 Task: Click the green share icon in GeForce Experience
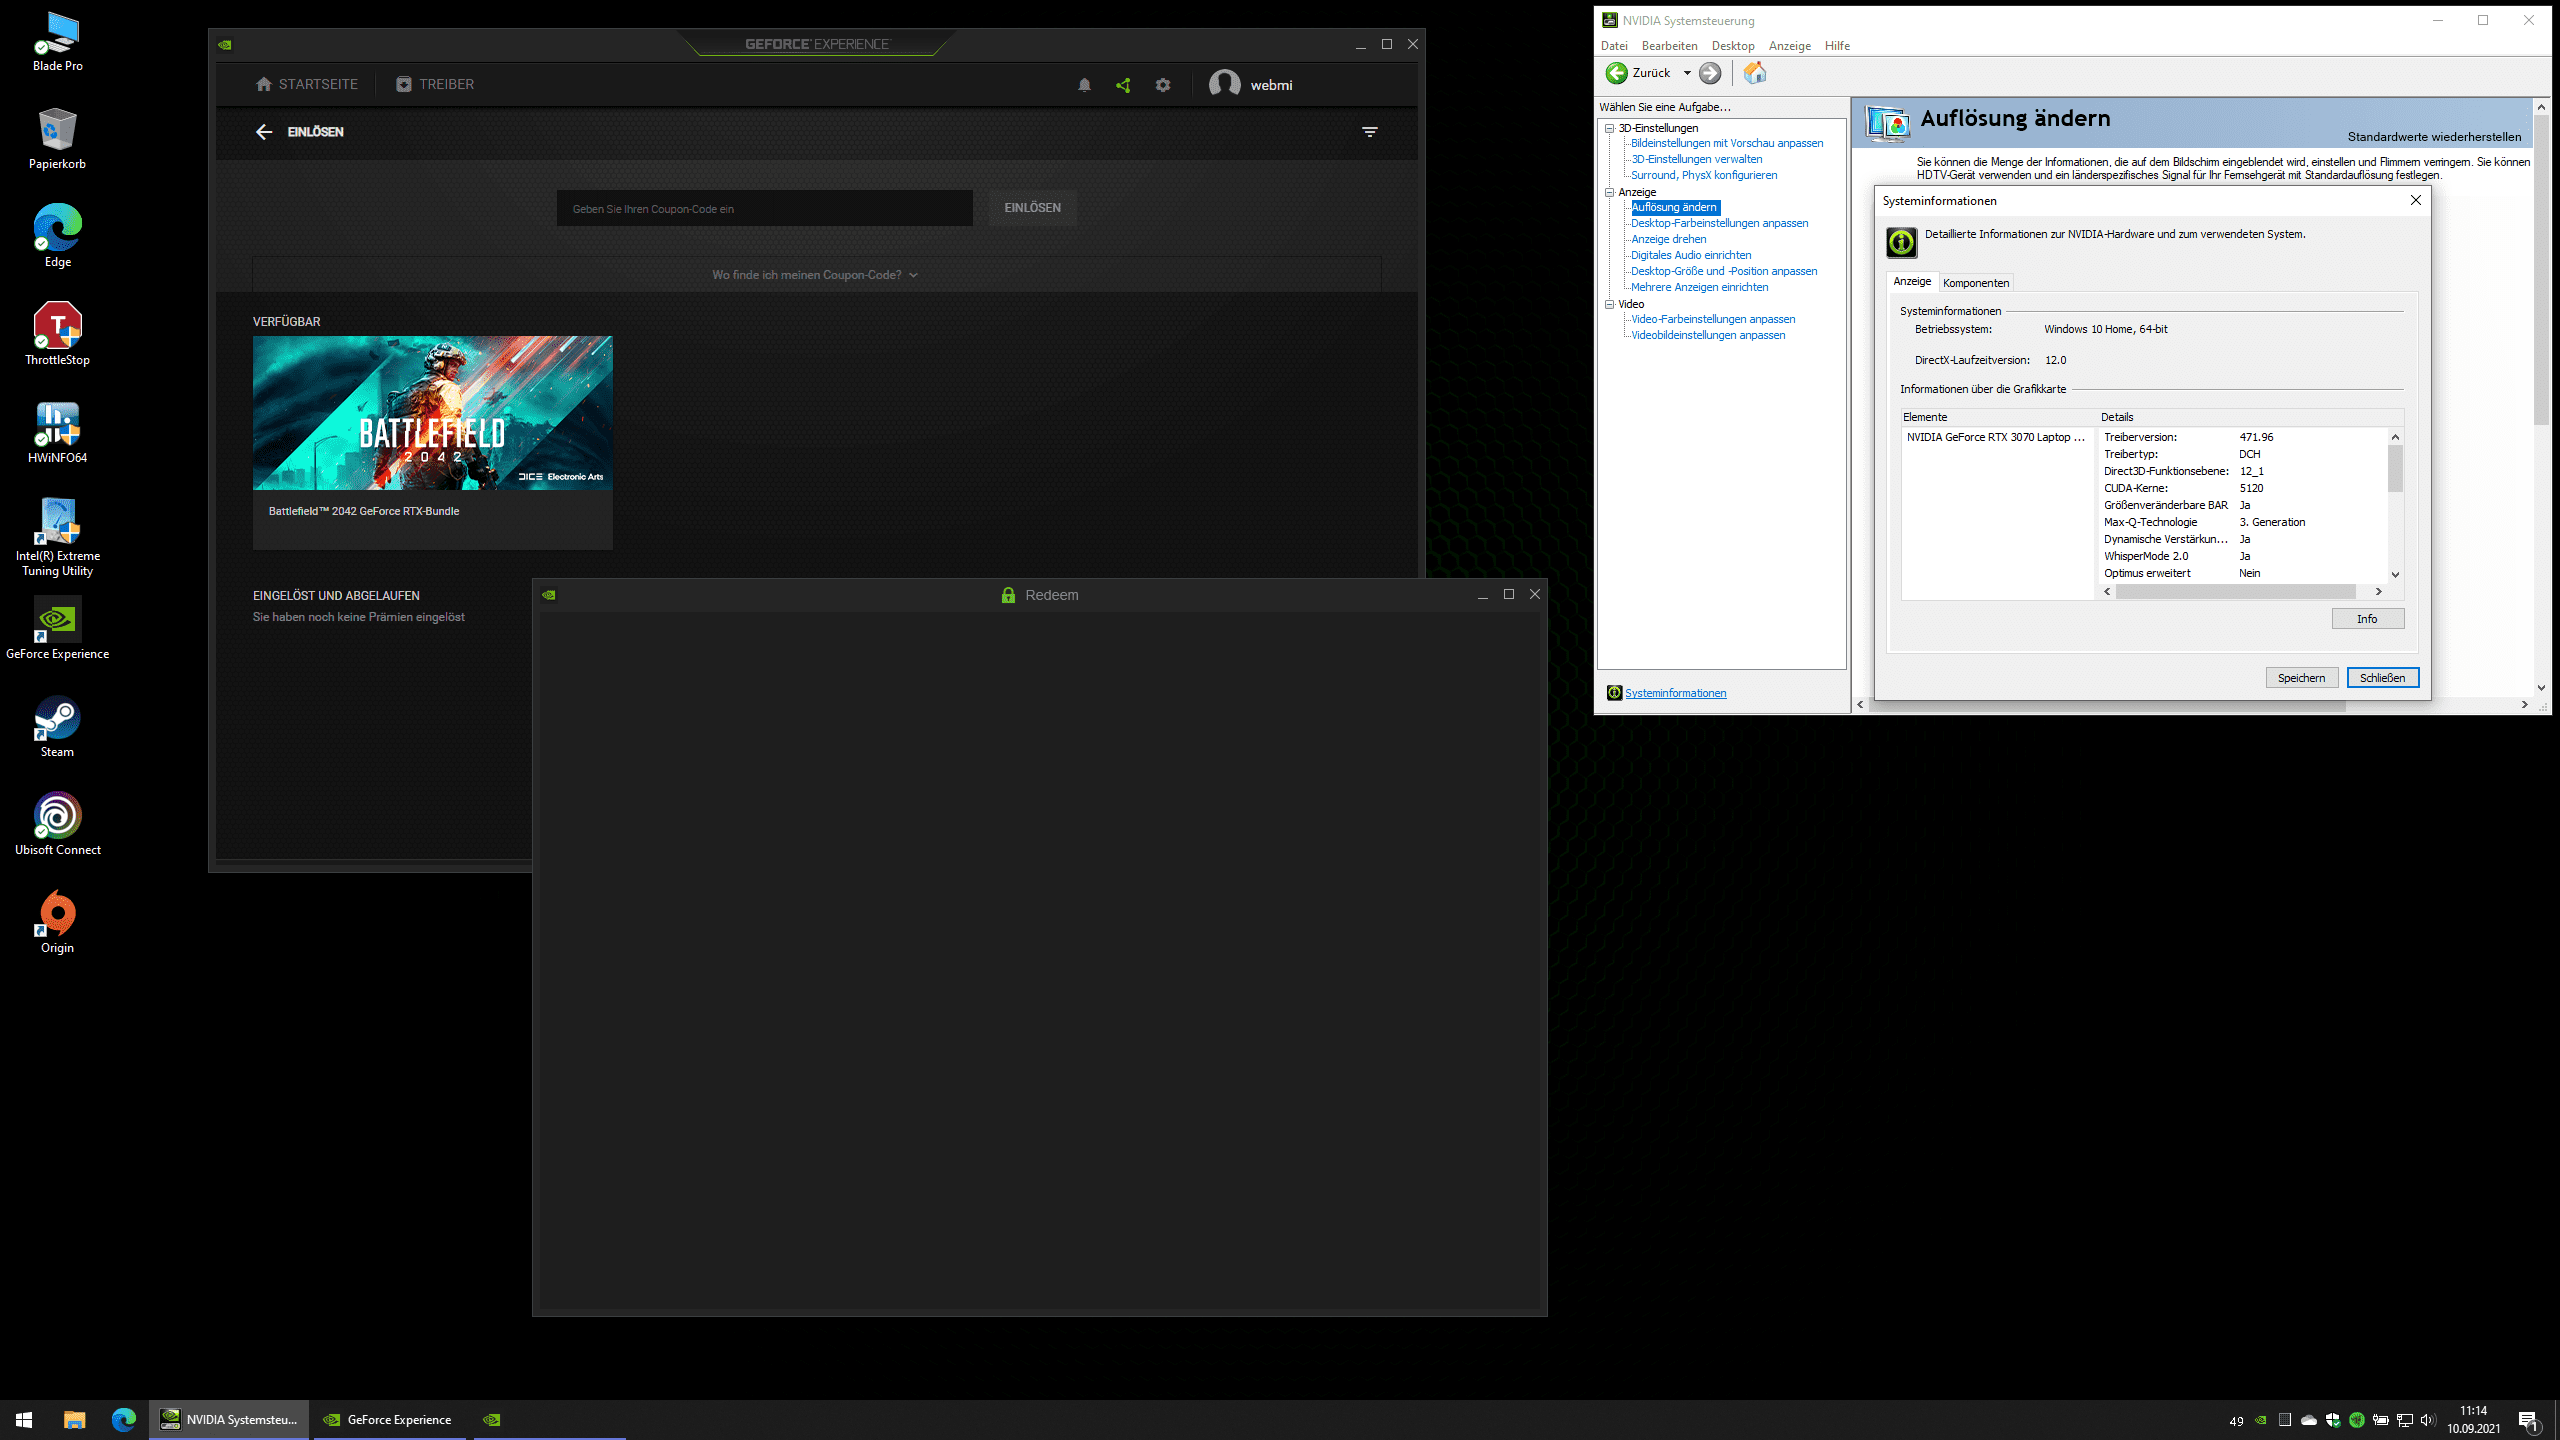[x=1123, y=85]
